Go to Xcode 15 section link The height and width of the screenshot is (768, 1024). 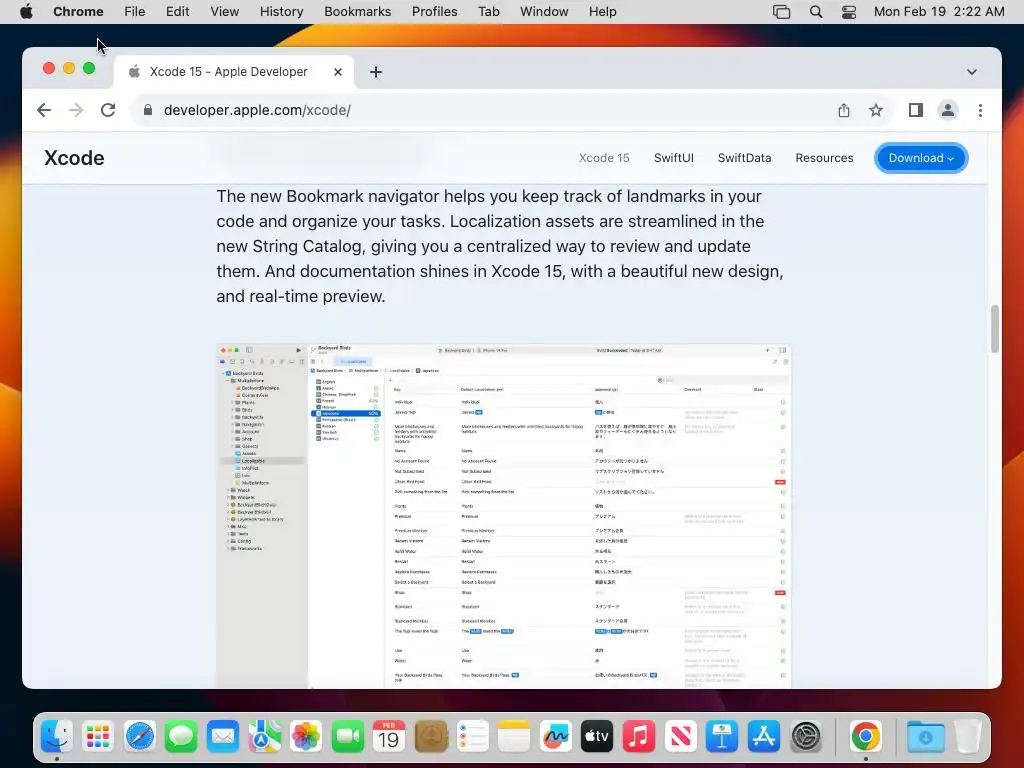[604, 158]
